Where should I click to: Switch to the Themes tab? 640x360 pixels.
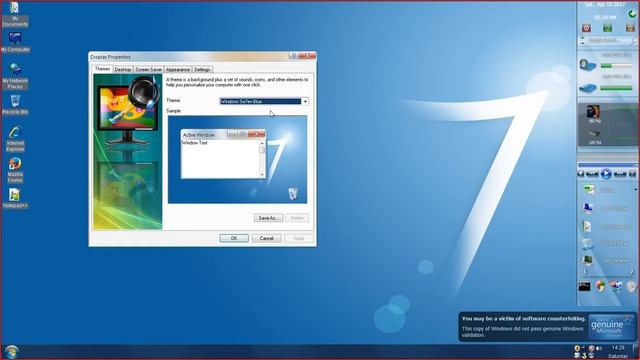pos(102,69)
